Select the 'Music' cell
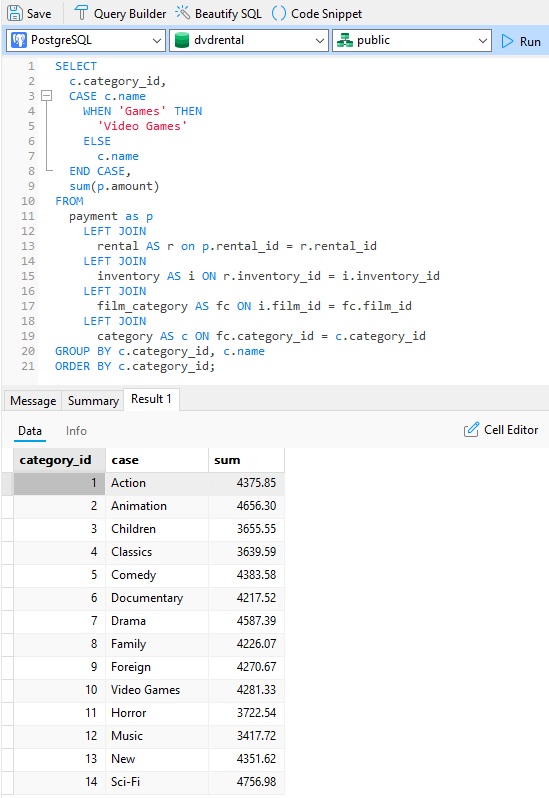Image resolution: width=549 pixels, height=798 pixels. tap(157, 736)
